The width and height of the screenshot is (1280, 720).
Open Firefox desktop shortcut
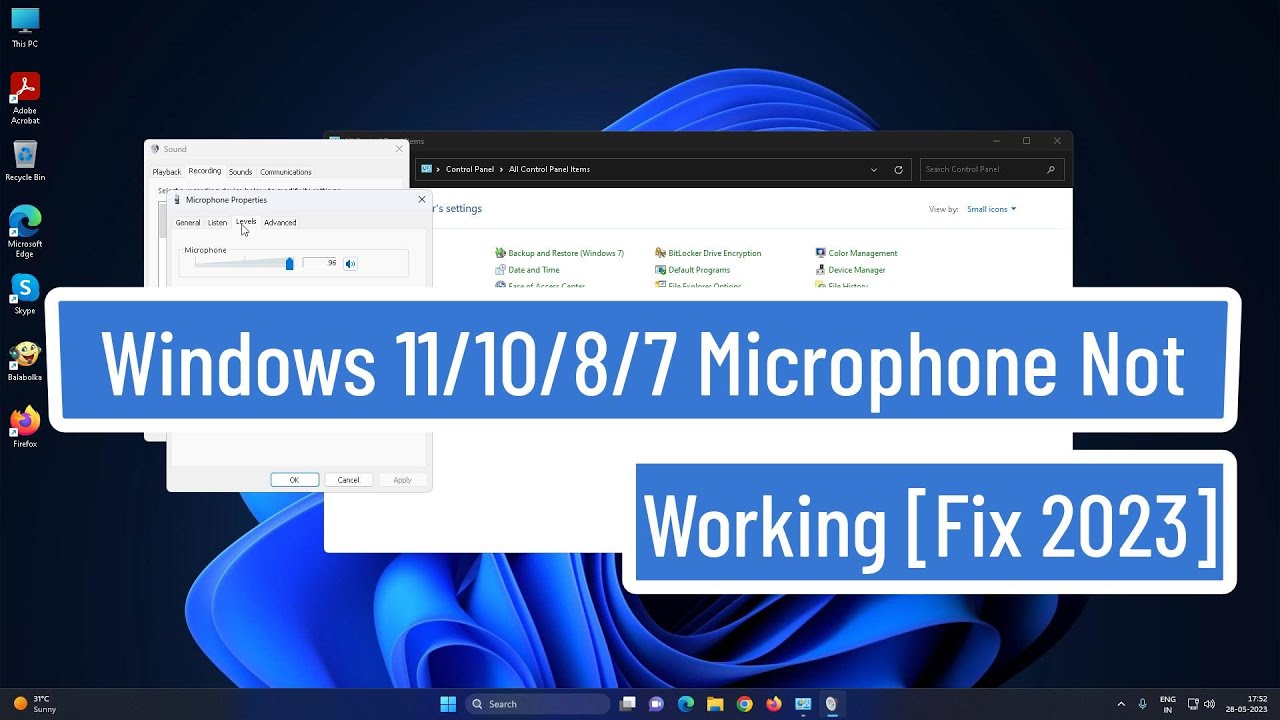[x=25, y=427]
